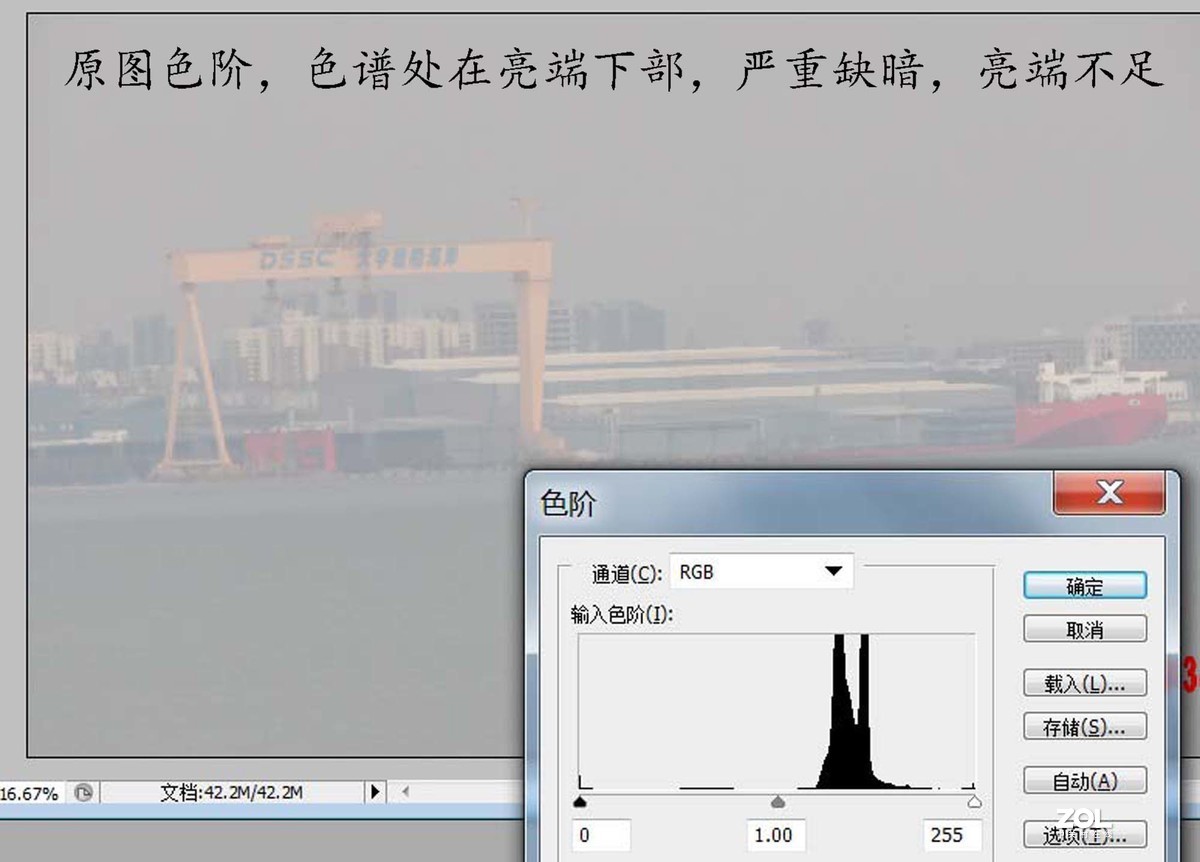
Task: Apply the 自动(A) auto correction
Action: pos(1084,781)
